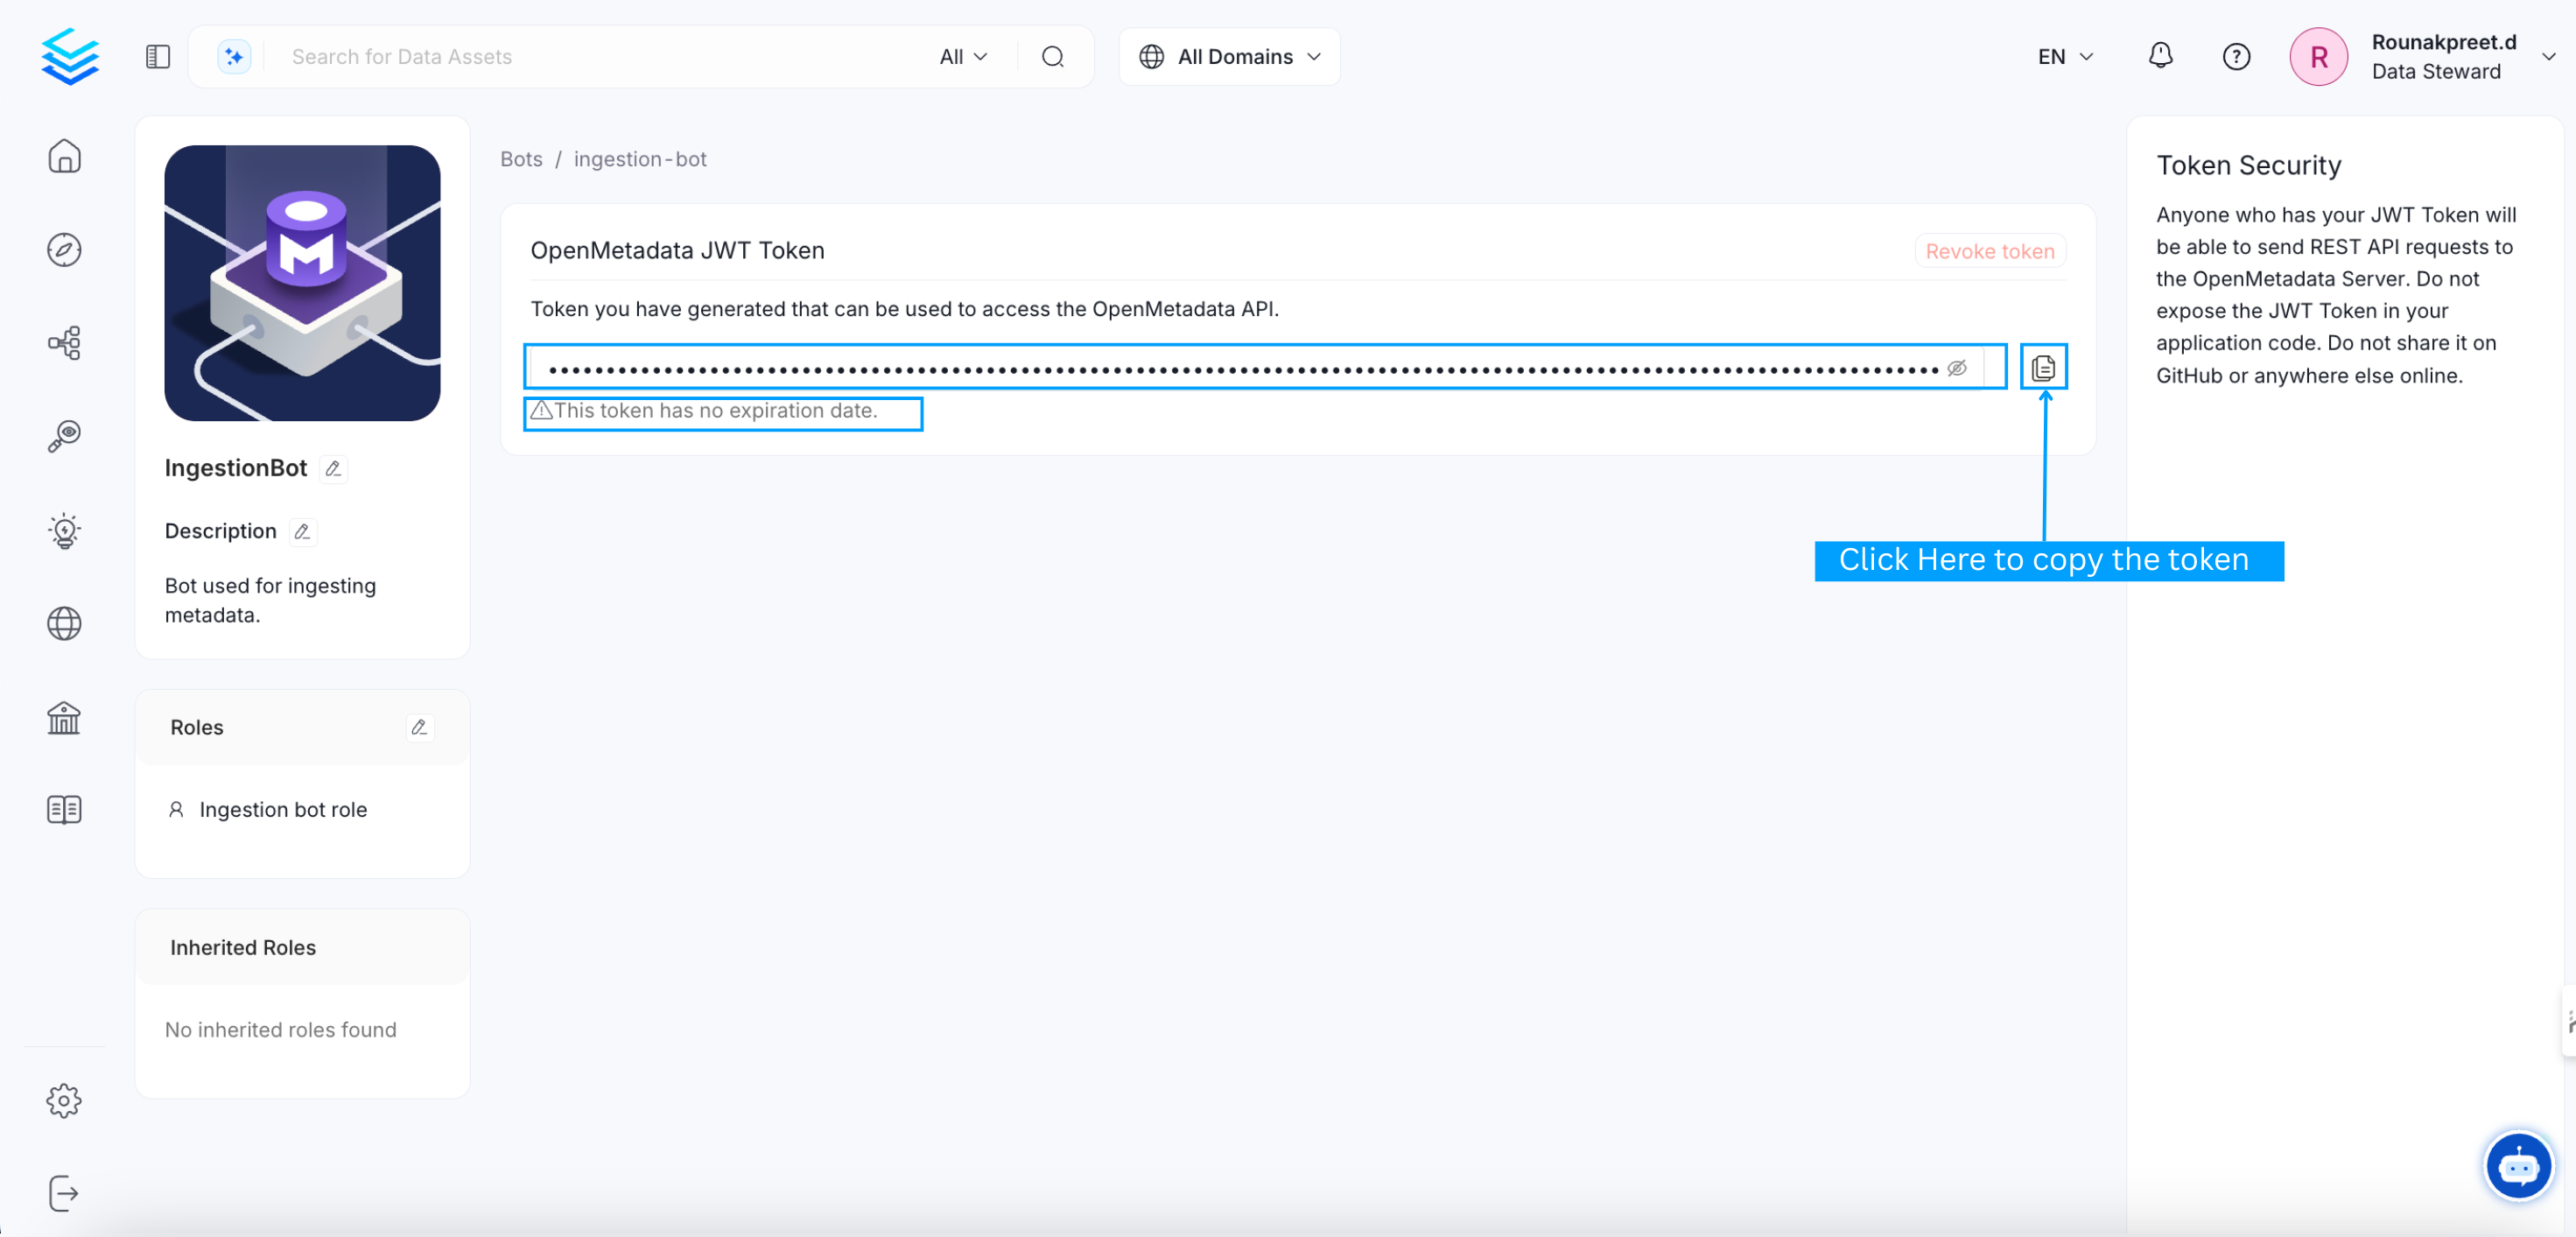Image resolution: width=2576 pixels, height=1237 pixels.
Task: Open the Rounakpreet.d account menu
Action: point(2443,57)
